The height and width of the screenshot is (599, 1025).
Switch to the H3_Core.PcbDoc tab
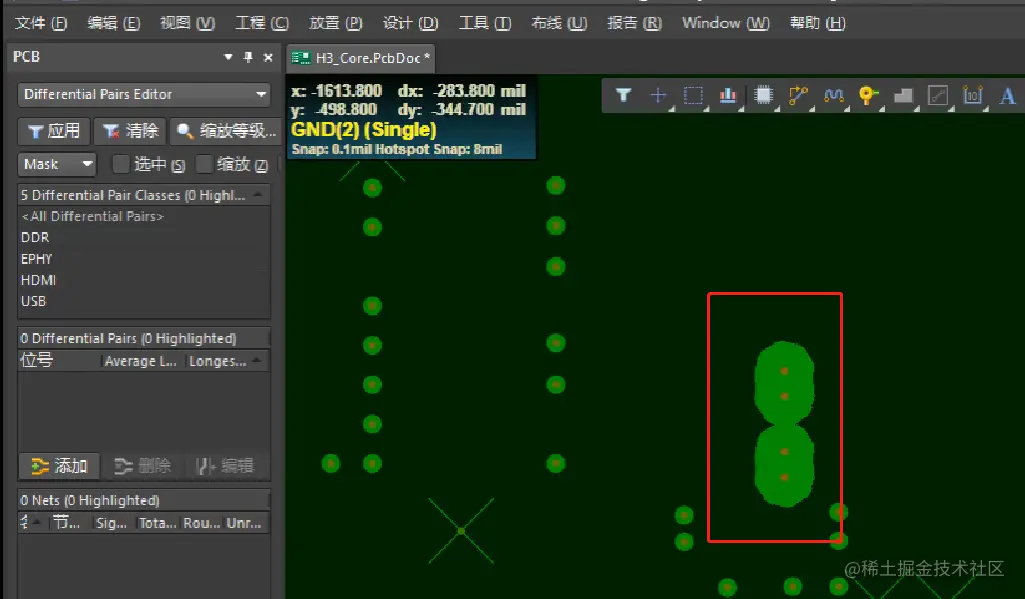pyautogui.click(x=361, y=58)
